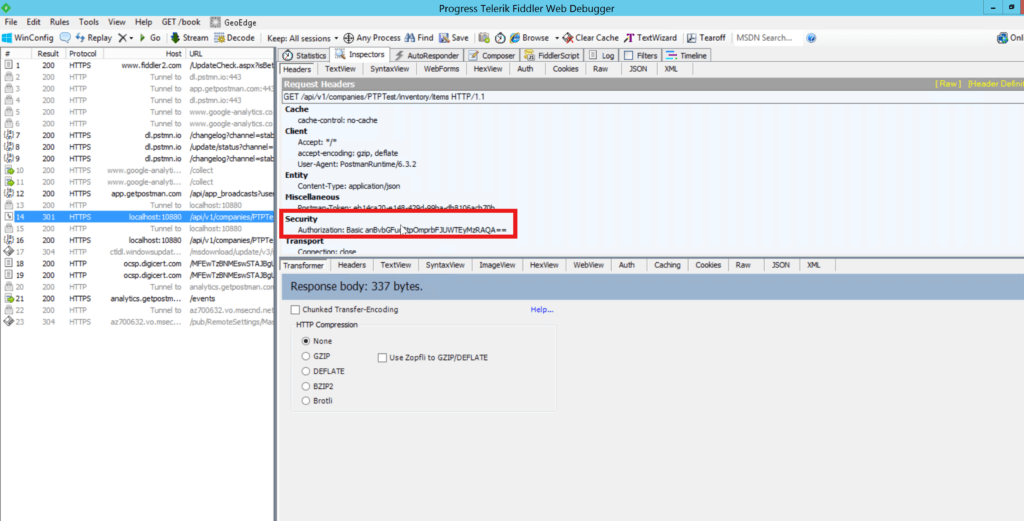Select the DEFLATE compression option

pos(305,371)
